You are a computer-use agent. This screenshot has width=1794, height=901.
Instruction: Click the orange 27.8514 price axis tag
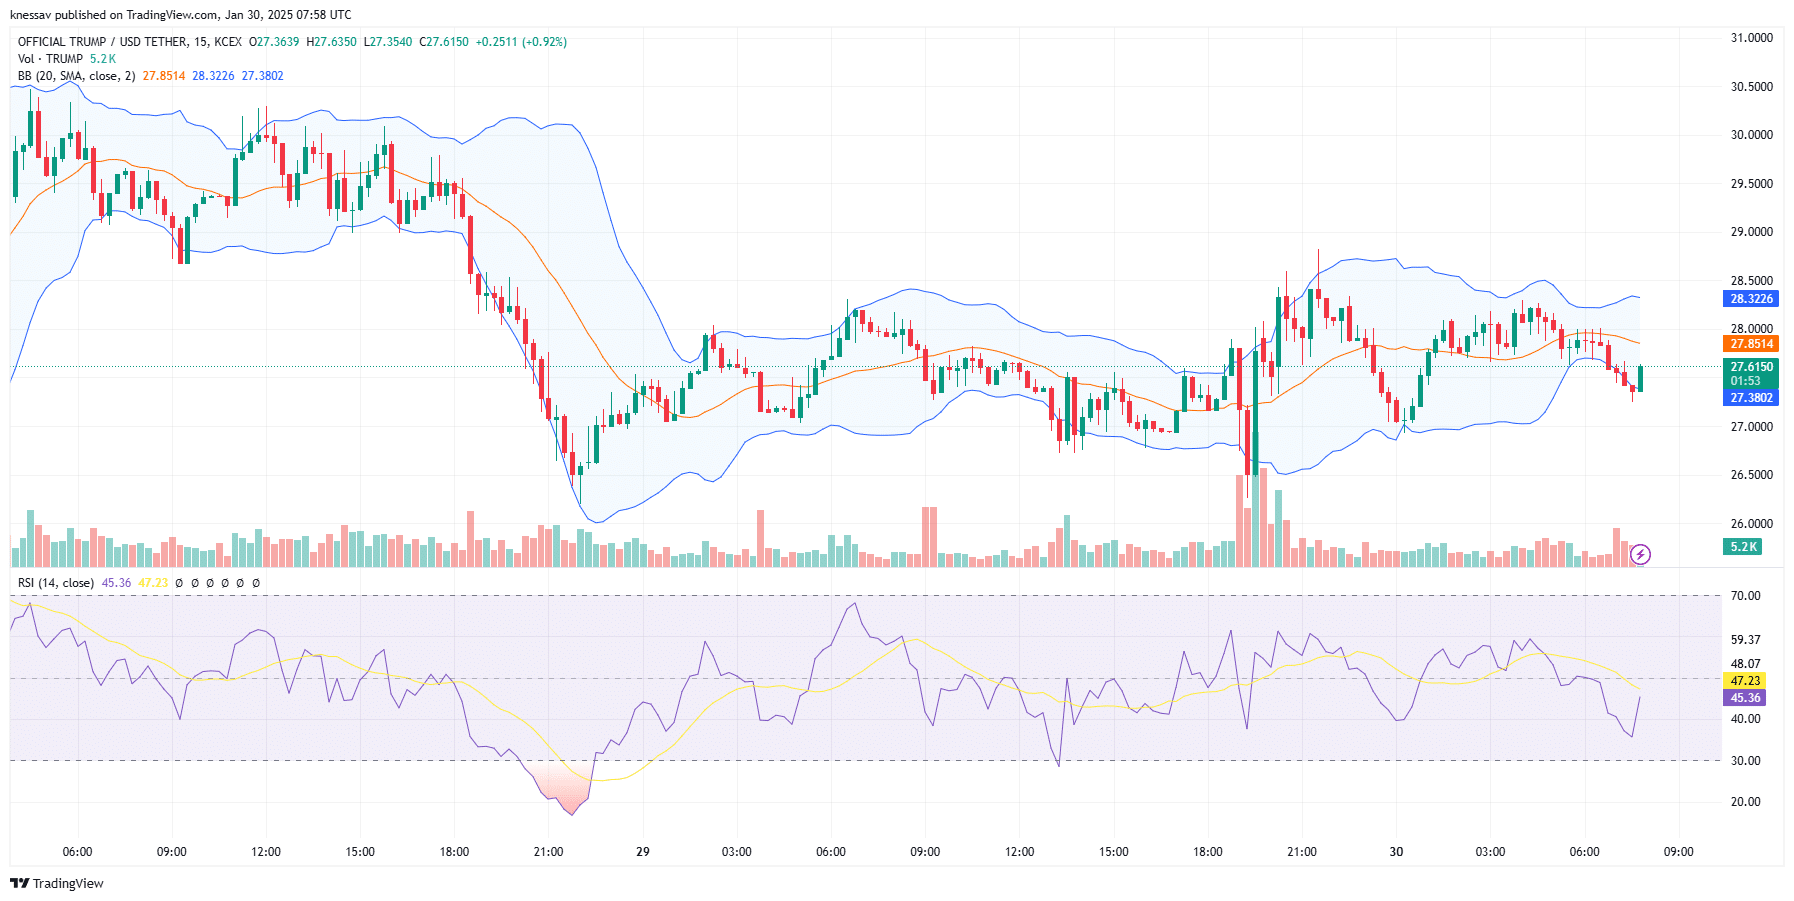click(1751, 344)
